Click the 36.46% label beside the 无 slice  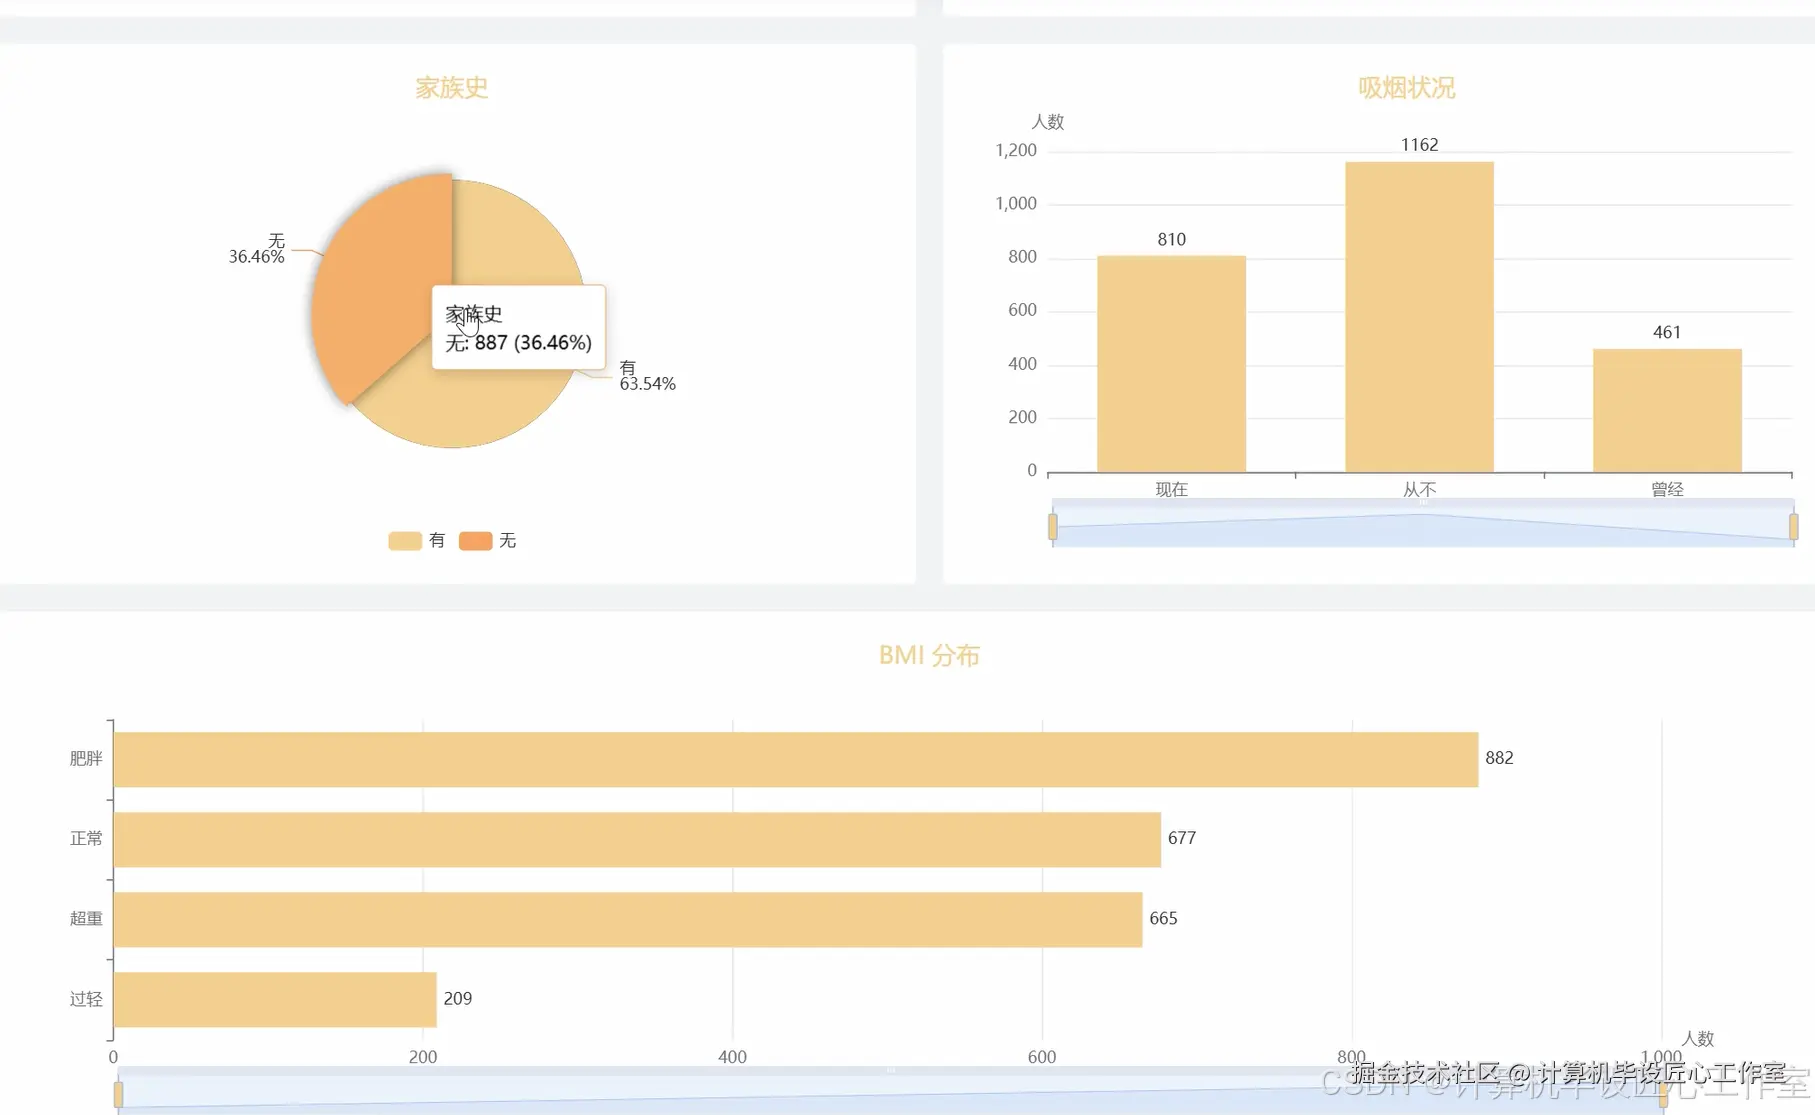coord(256,257)
